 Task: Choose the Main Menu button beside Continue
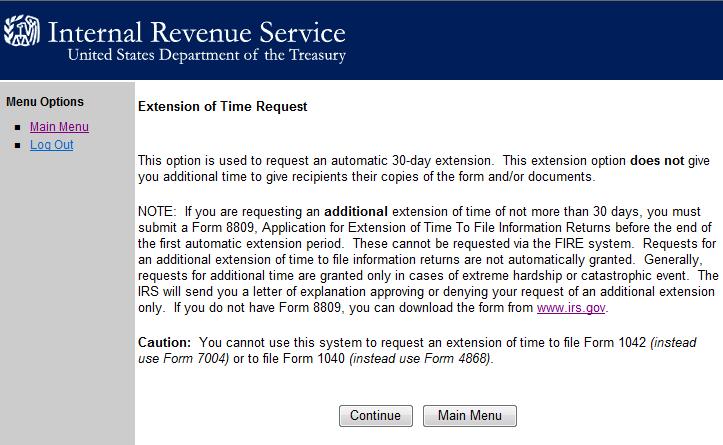tap(469, 415)
